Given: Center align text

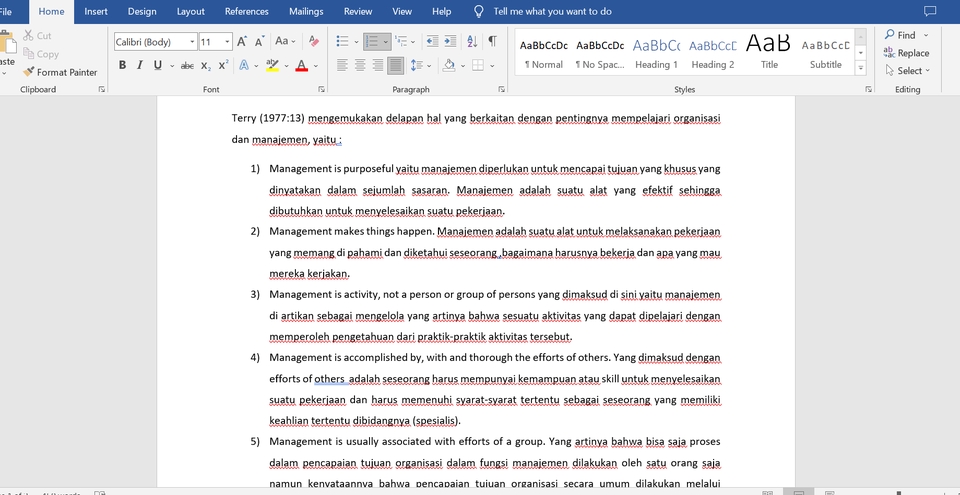Looking at the screenshot, I should pos(360,65).
